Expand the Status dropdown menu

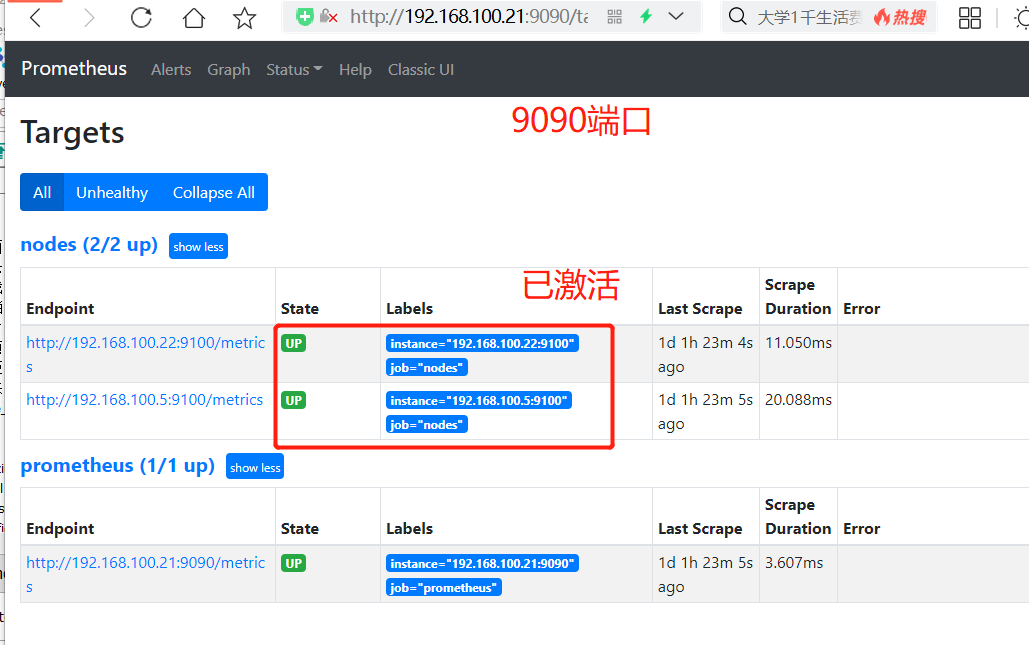294,70
